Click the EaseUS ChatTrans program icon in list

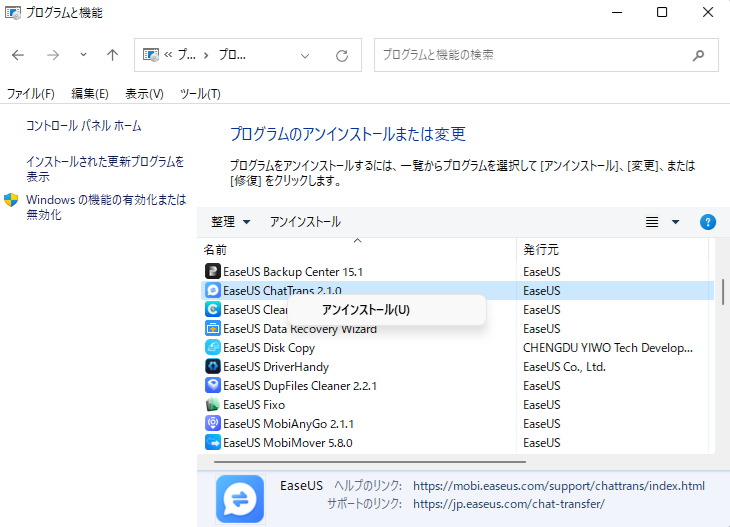[213, 291]
